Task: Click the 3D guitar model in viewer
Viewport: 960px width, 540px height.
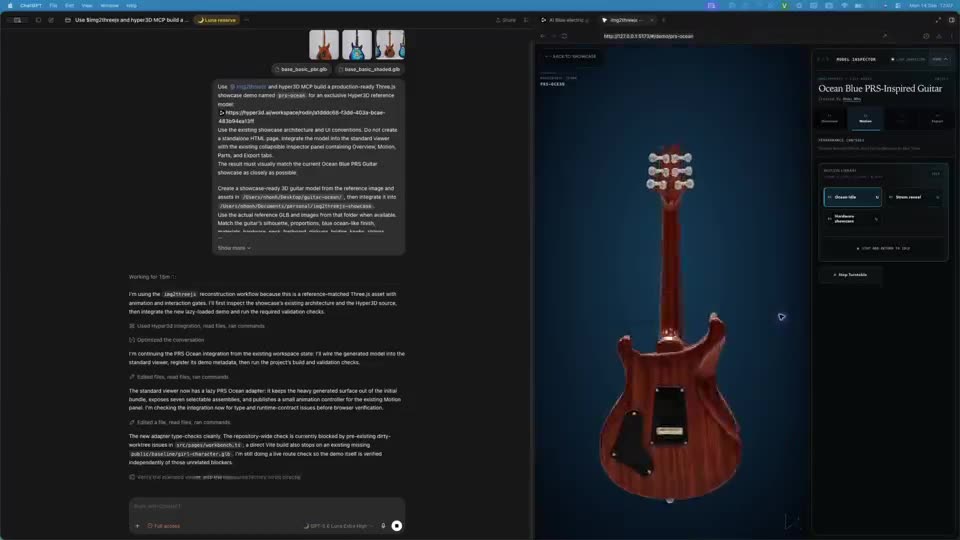Action: point(671,324)
